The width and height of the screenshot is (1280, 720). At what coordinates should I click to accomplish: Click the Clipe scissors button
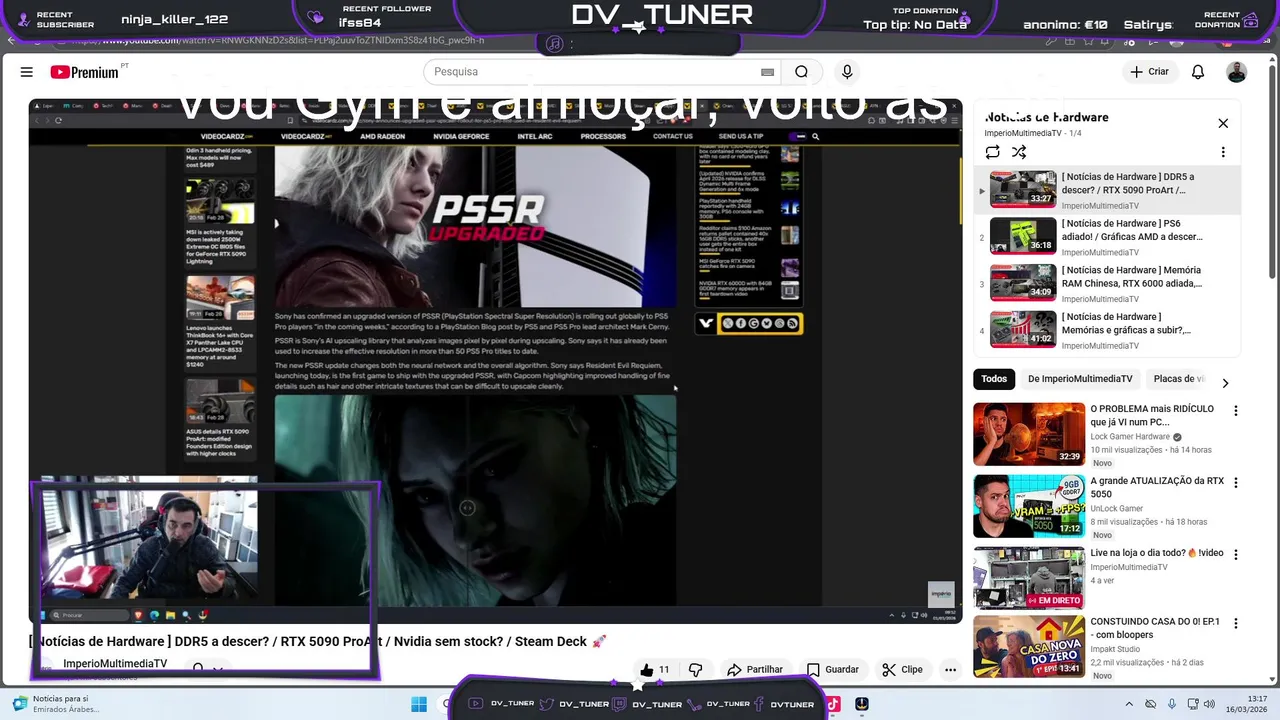pyautogui.click(x=902, y=670)
